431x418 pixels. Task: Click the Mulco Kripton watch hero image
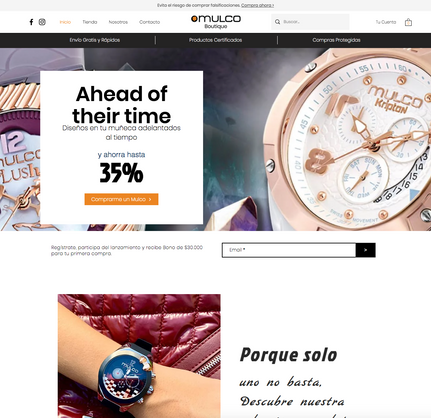pyautogui.click(x=347, y=140)
